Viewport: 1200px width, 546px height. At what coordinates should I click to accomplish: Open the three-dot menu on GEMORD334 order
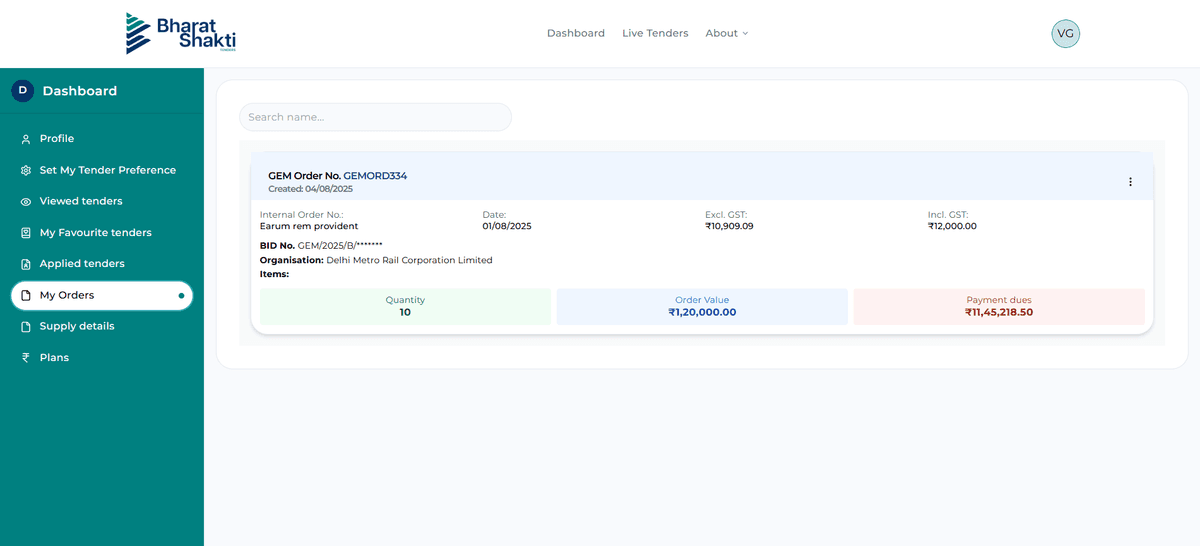[1130, 182]
